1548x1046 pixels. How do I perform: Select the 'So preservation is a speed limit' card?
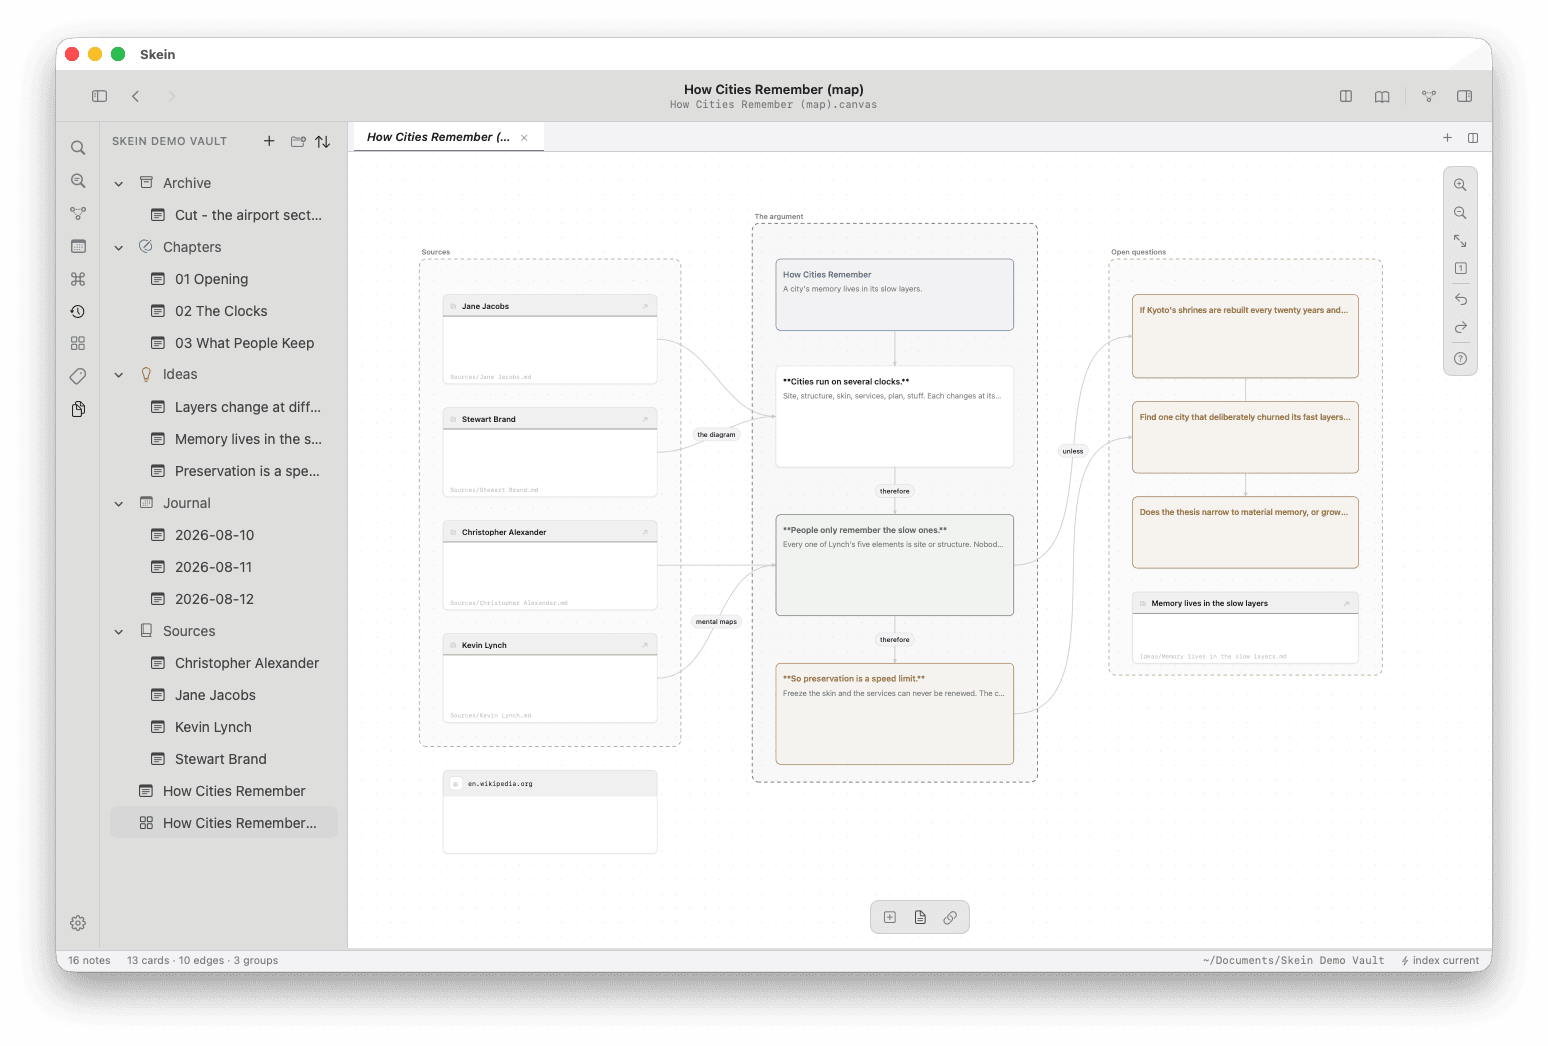pos(894,714)
